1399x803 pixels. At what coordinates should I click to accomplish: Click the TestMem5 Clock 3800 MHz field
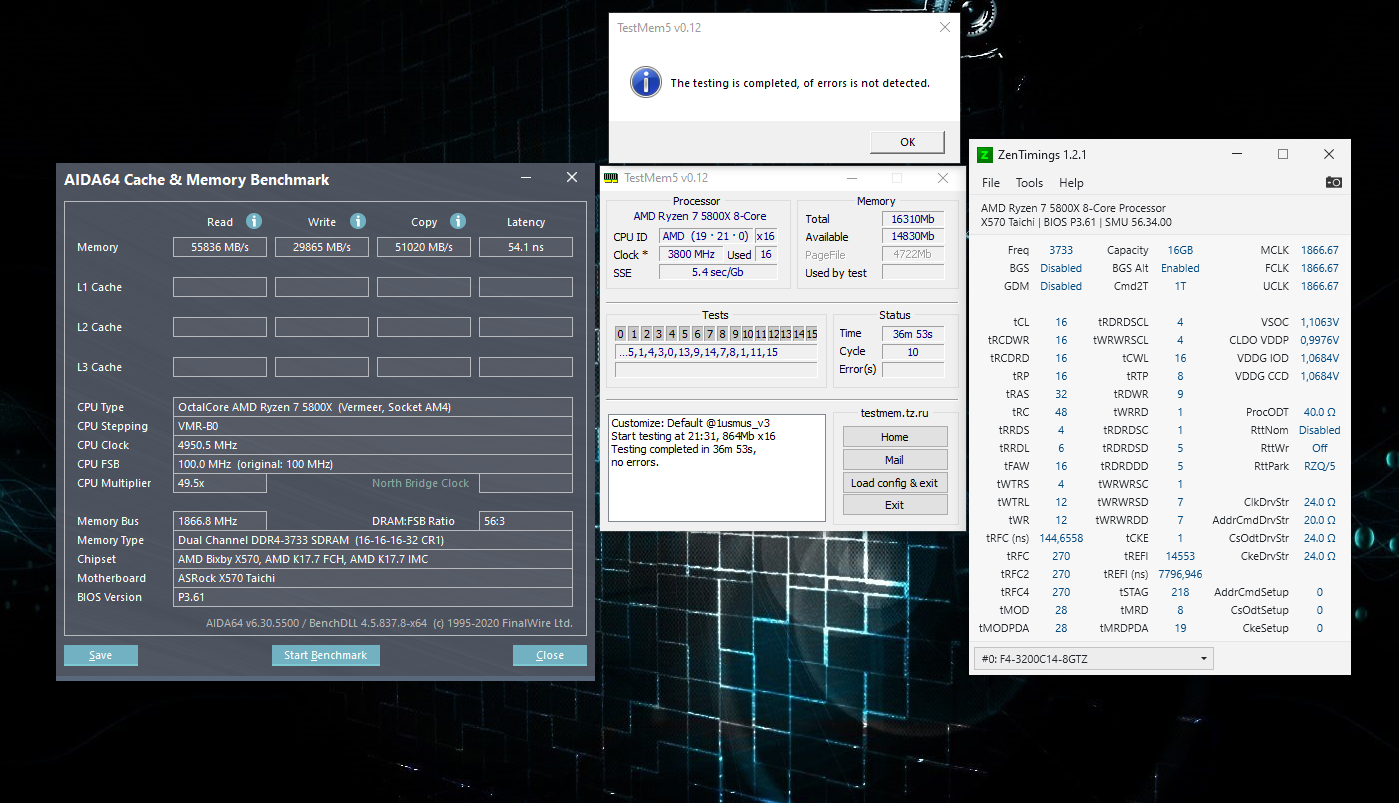click(690, 255)
